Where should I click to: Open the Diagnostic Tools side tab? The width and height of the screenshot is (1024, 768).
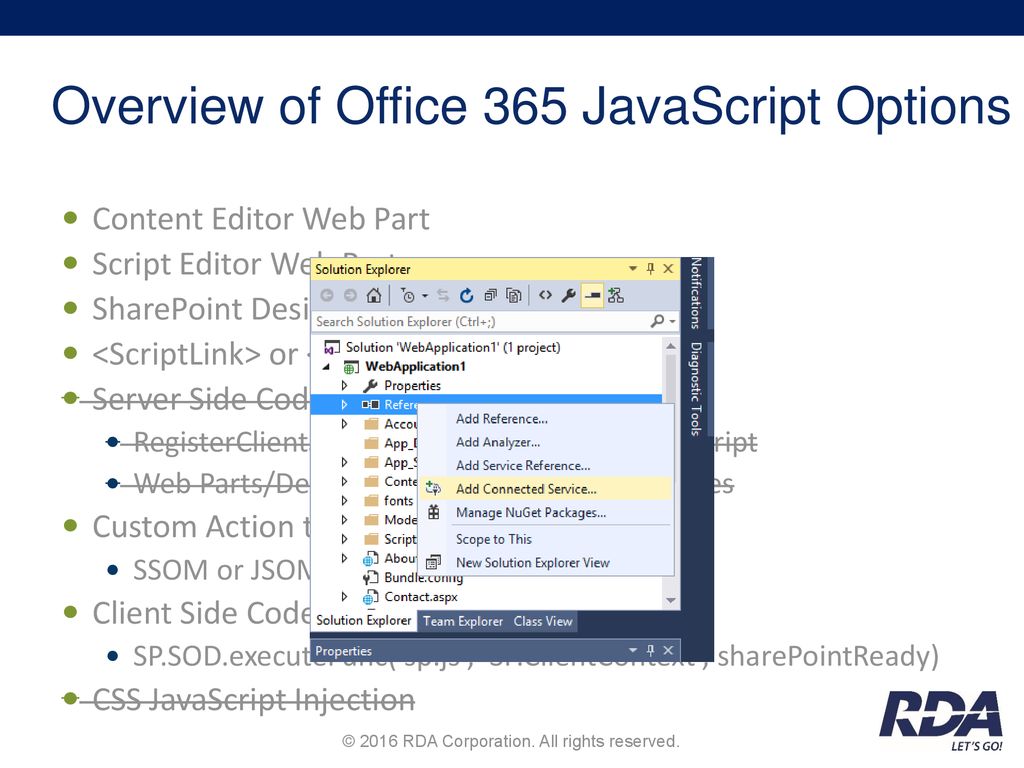[x=696, y=389]
